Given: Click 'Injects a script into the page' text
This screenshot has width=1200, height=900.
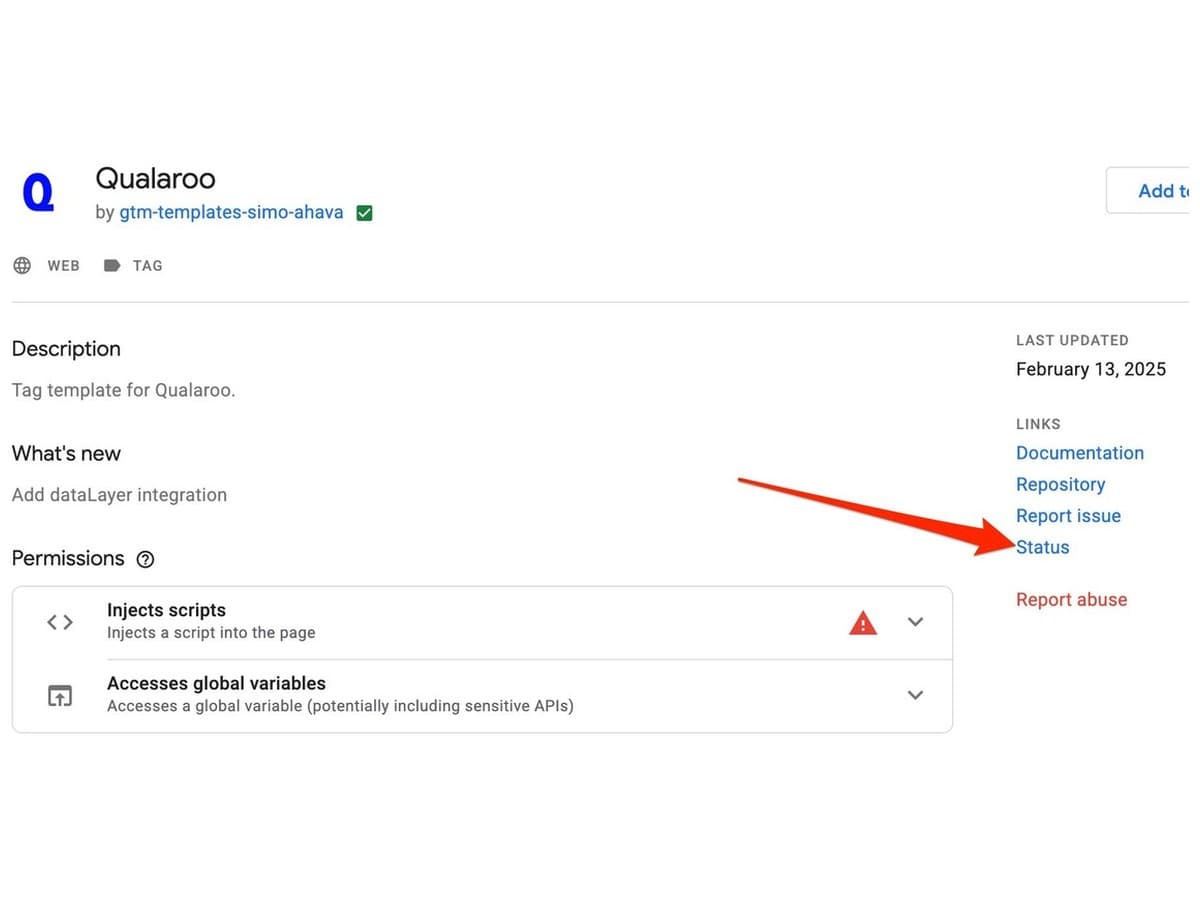Looking at the screenshot, I should click(211, 632).
